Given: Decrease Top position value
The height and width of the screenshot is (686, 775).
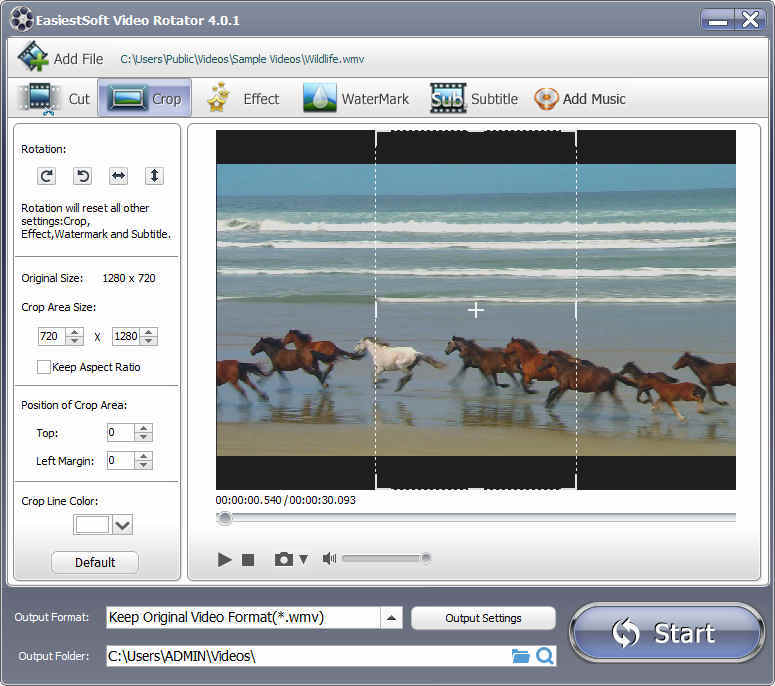Looking at the screenshot, I should point(143,437).
